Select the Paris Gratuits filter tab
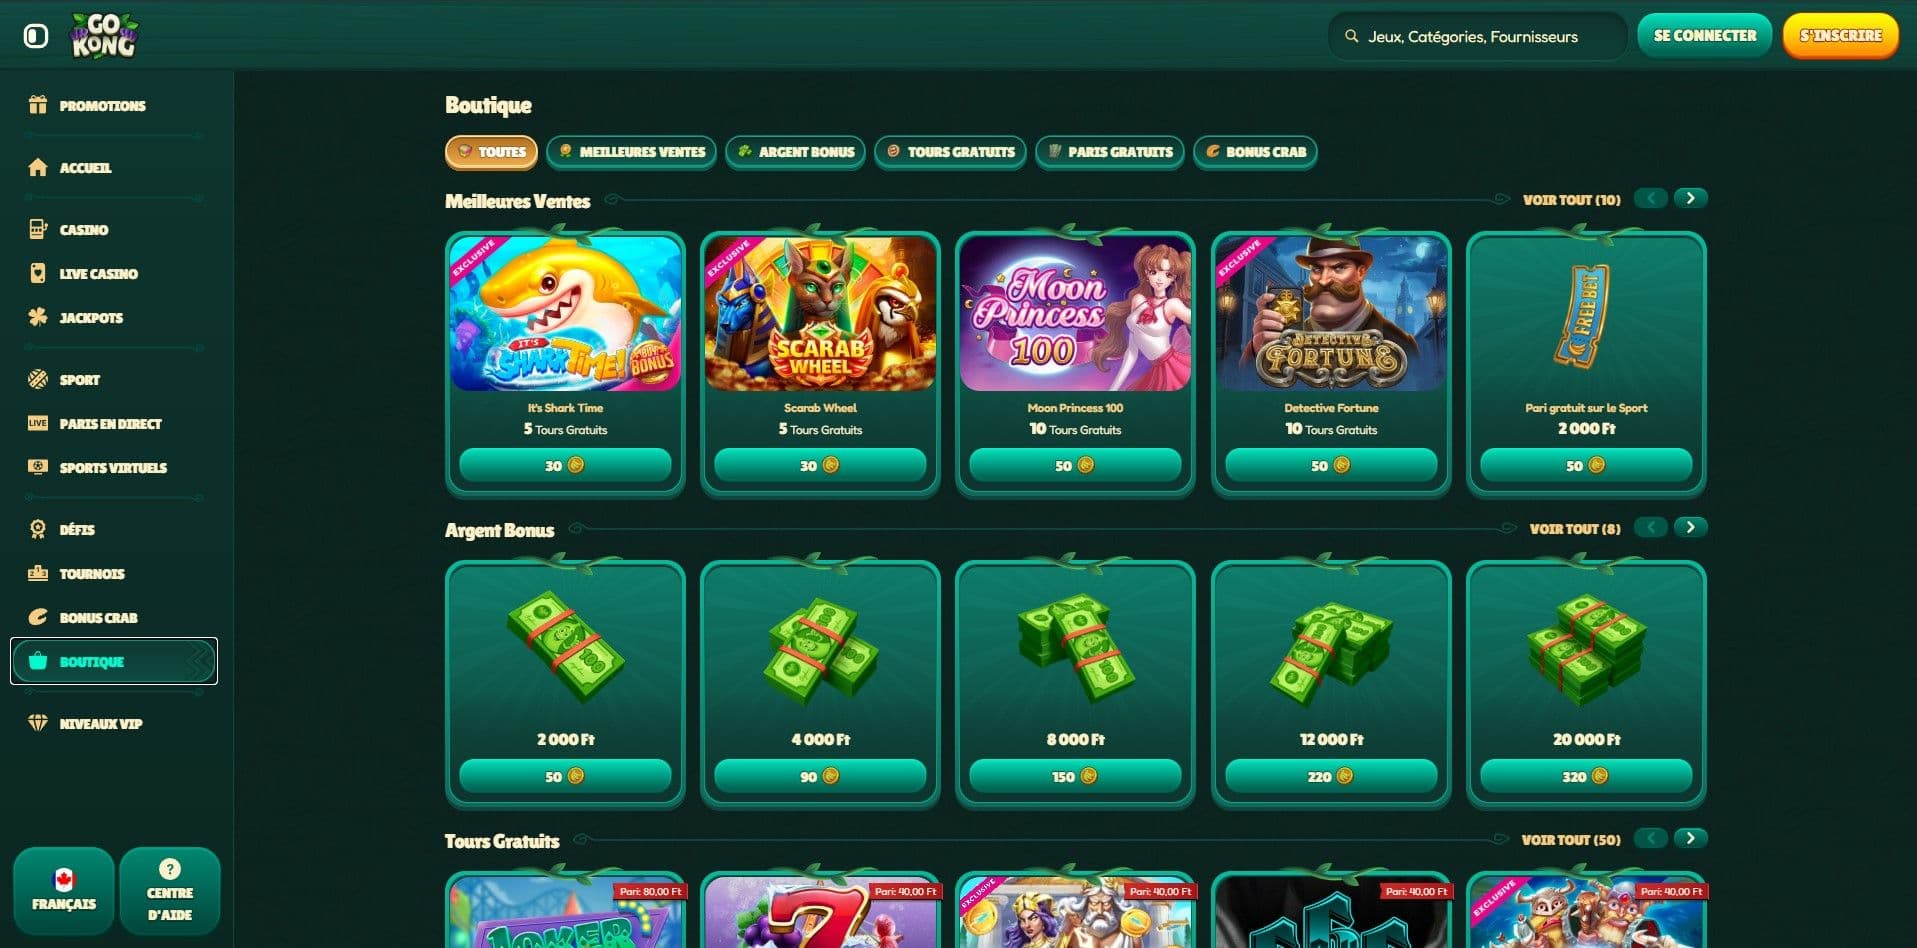 pos(1110,152)
